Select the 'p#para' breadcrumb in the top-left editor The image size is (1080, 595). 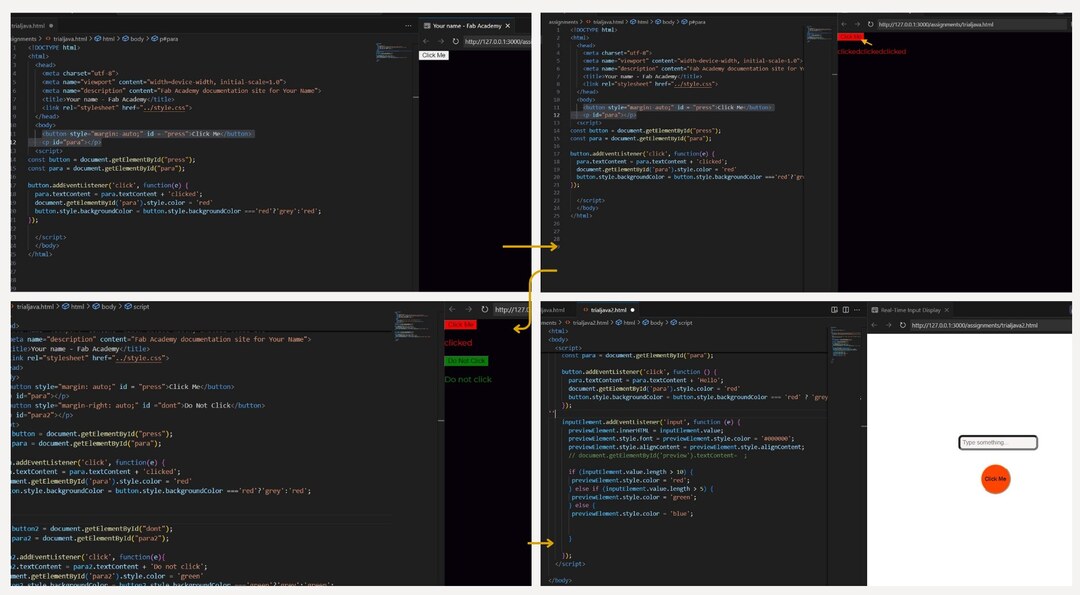click(165, 39)
